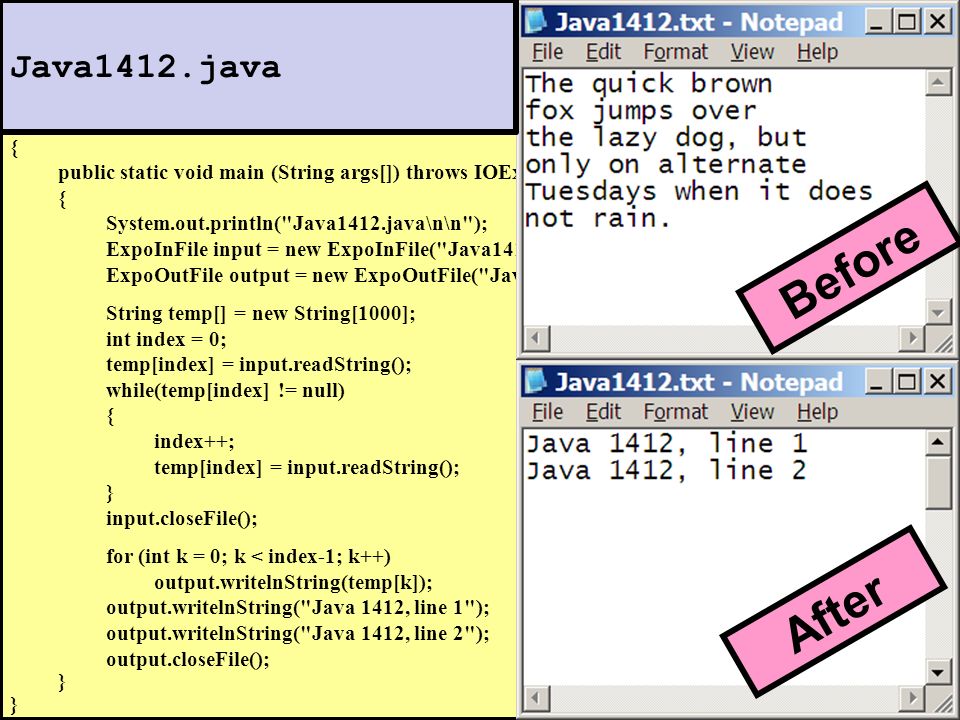Click the Before Notepad window title text
This screenshot has height=720, width=960.
click(699, 23)
